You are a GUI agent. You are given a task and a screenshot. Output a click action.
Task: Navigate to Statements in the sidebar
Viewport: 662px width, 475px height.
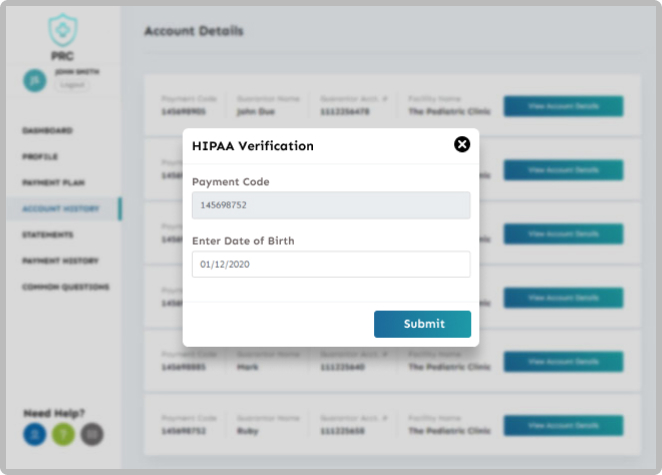pyautogui.click(x=48, y=235)
